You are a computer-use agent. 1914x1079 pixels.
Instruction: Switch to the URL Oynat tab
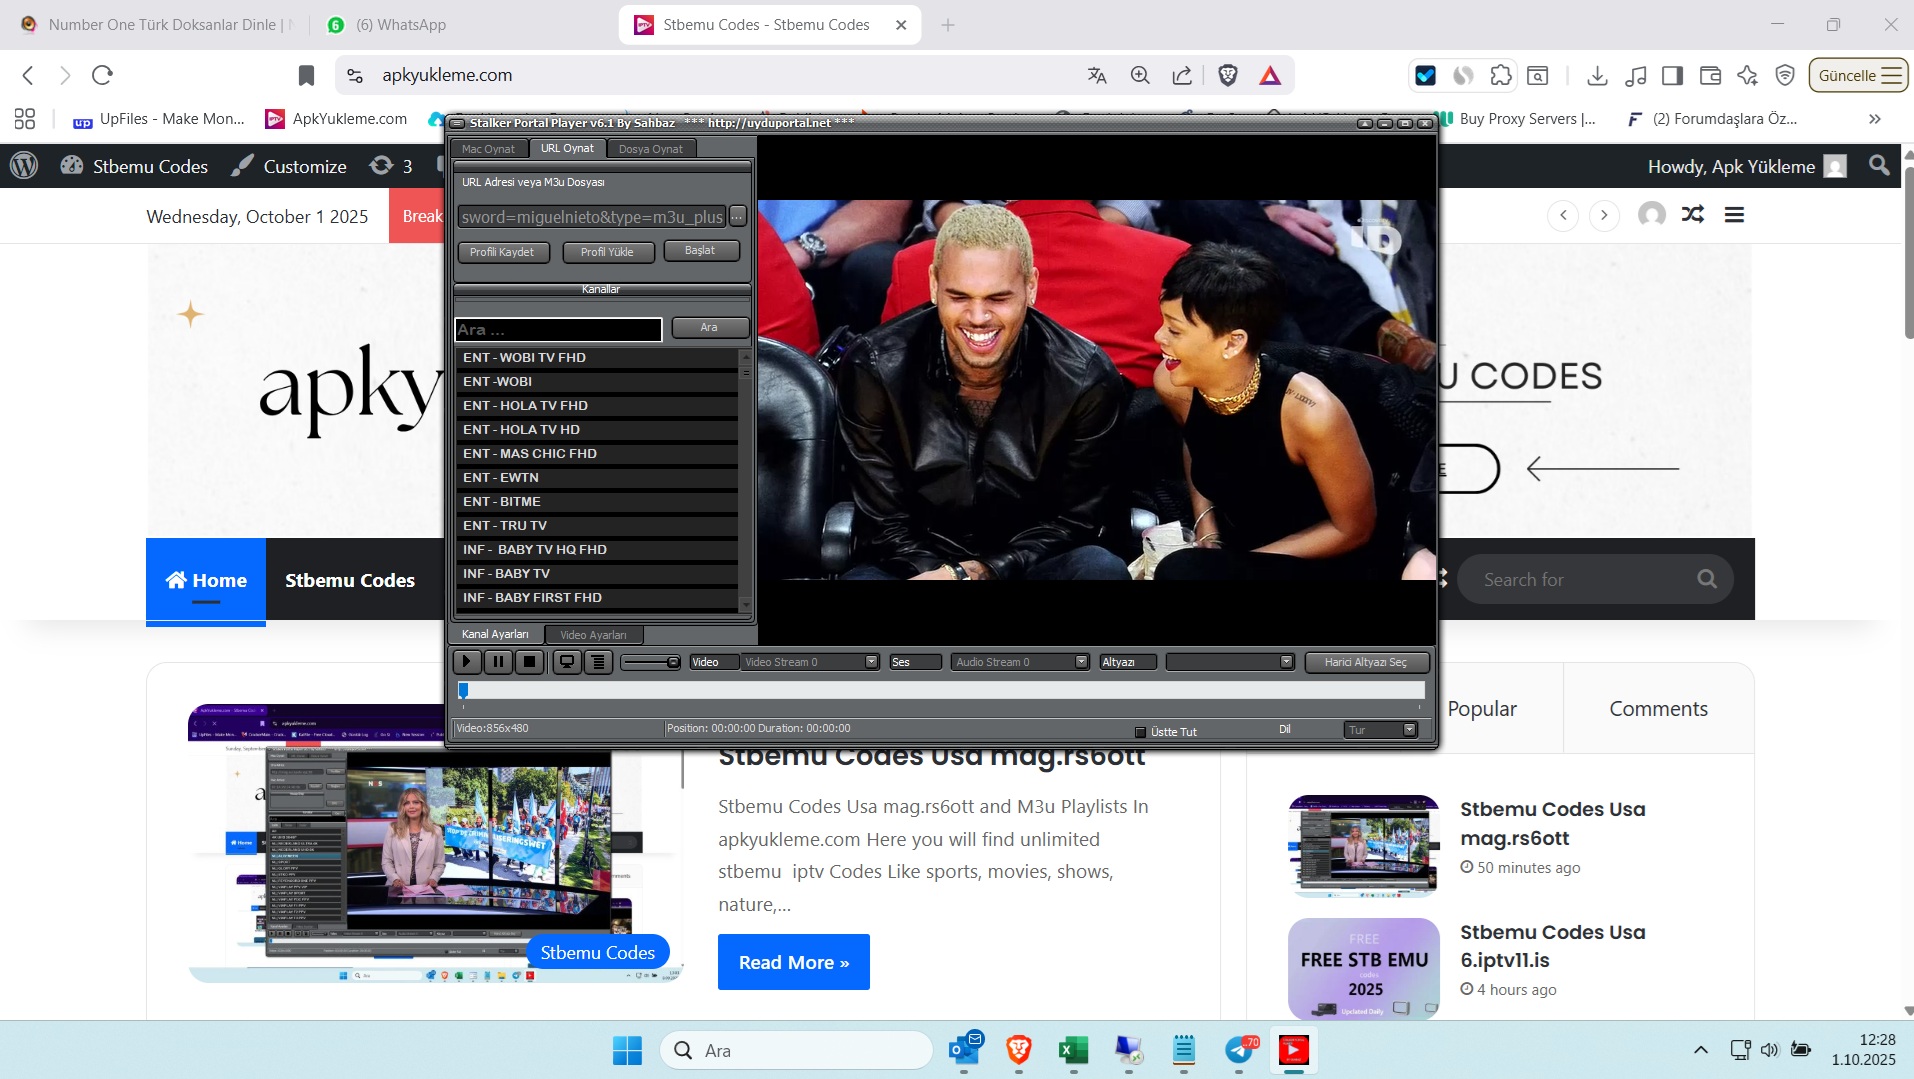coord(567,148)
